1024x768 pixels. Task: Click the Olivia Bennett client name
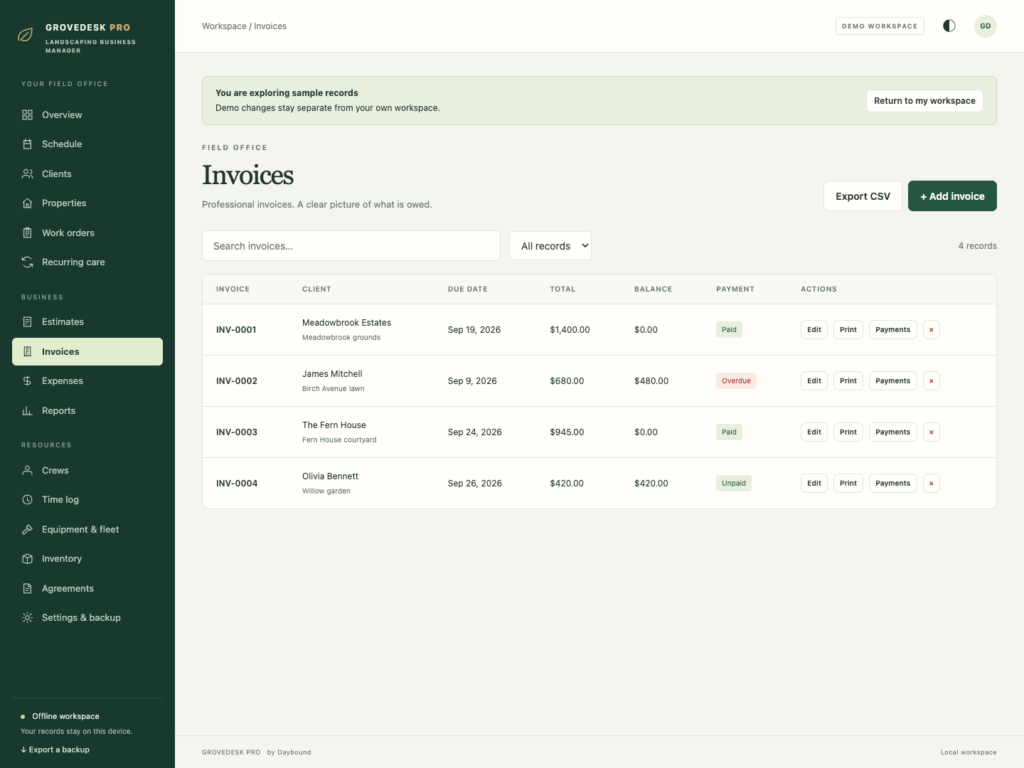330,476
